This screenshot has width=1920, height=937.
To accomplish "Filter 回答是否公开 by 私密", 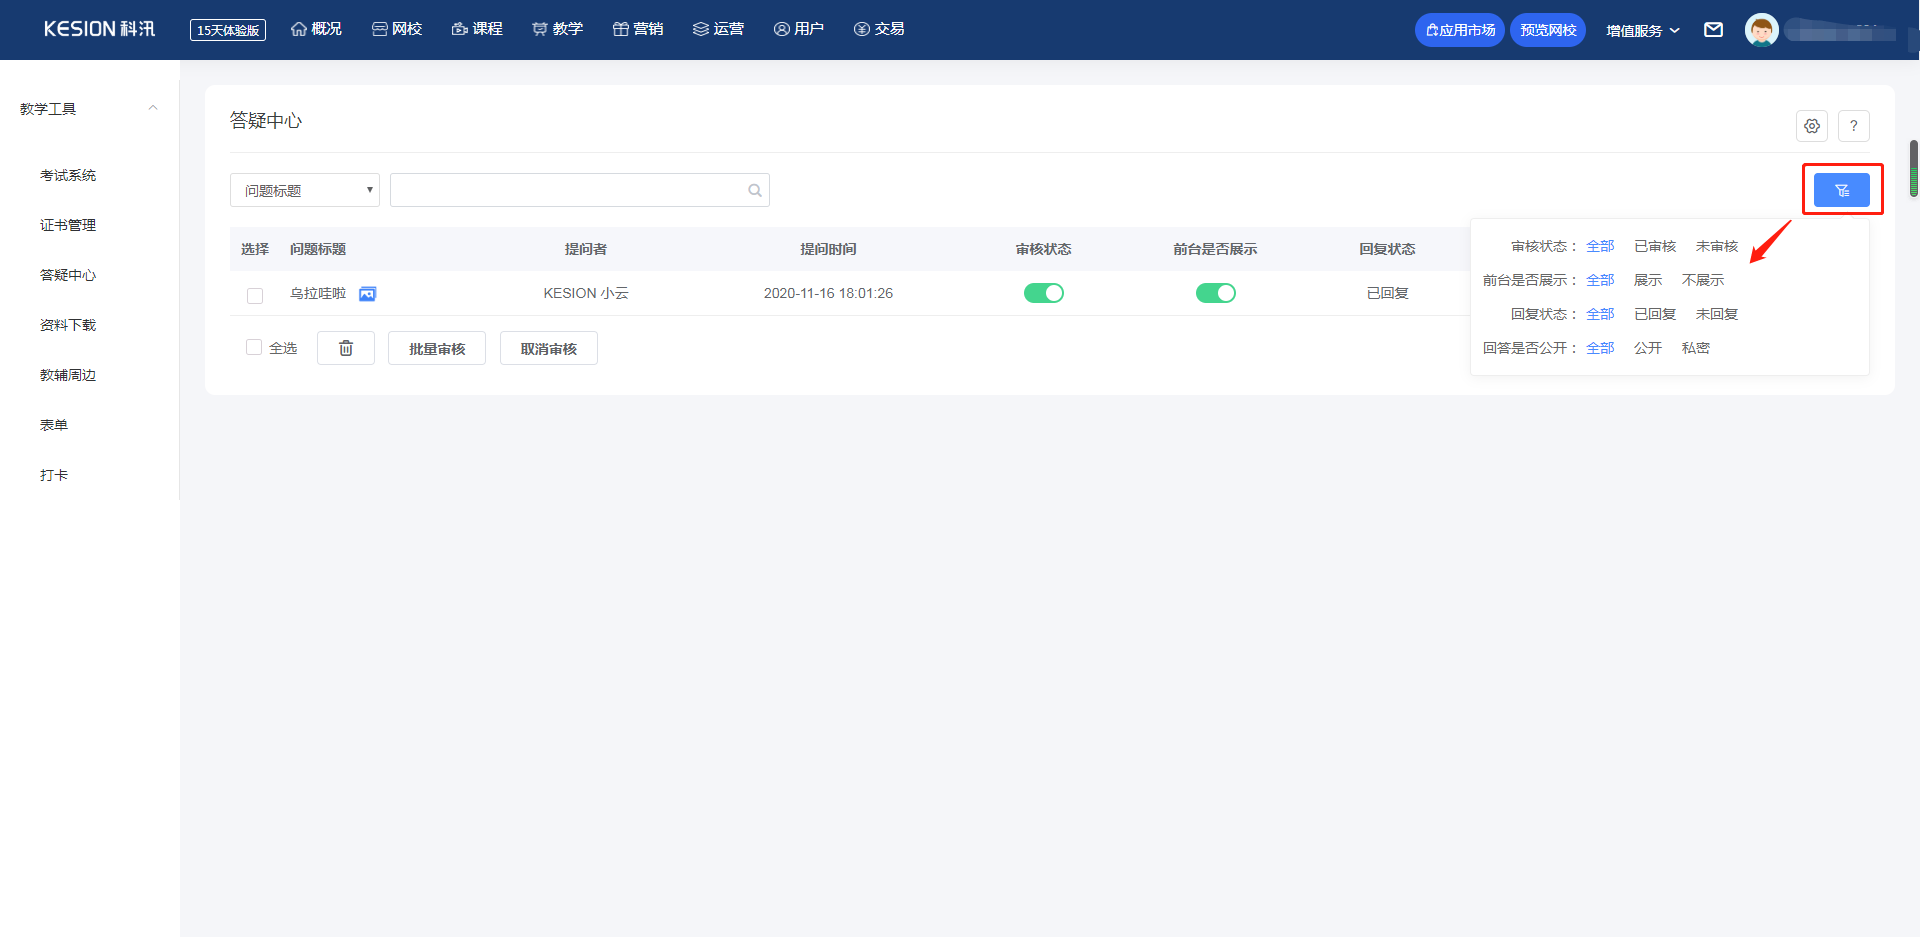I will [x=1696, y=348].
